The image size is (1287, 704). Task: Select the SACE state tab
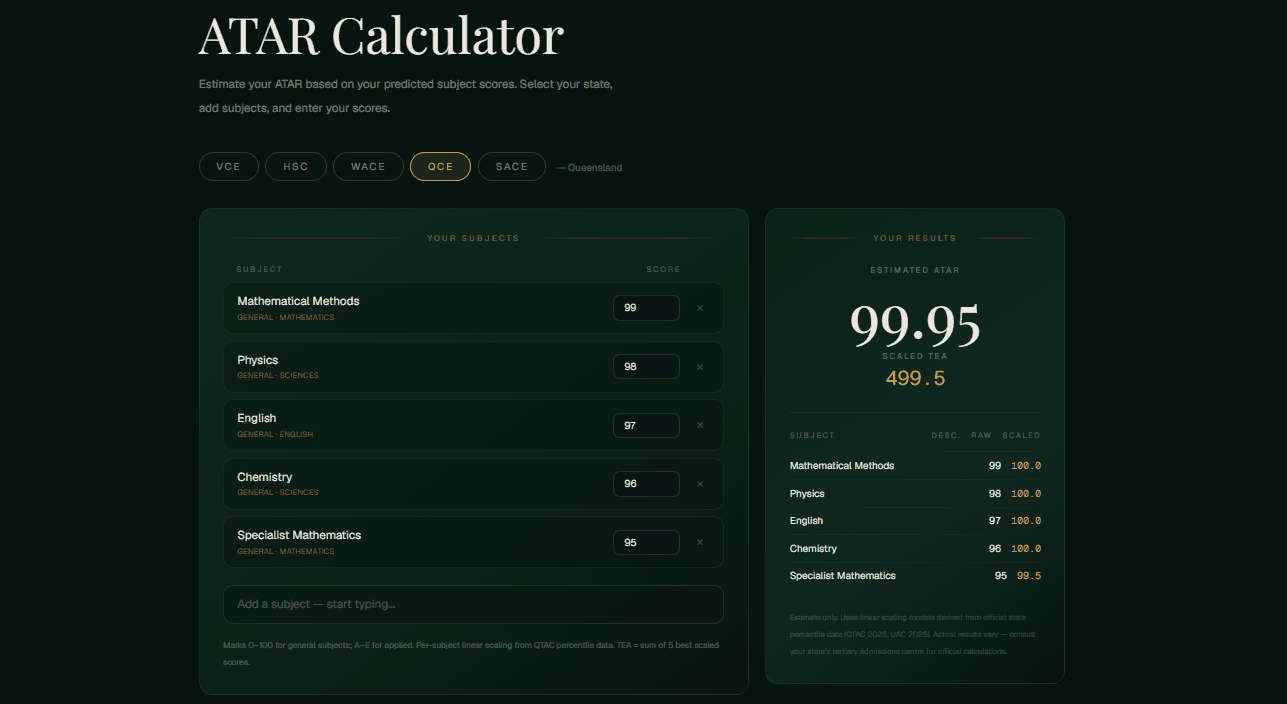click(x=512, y=167)
